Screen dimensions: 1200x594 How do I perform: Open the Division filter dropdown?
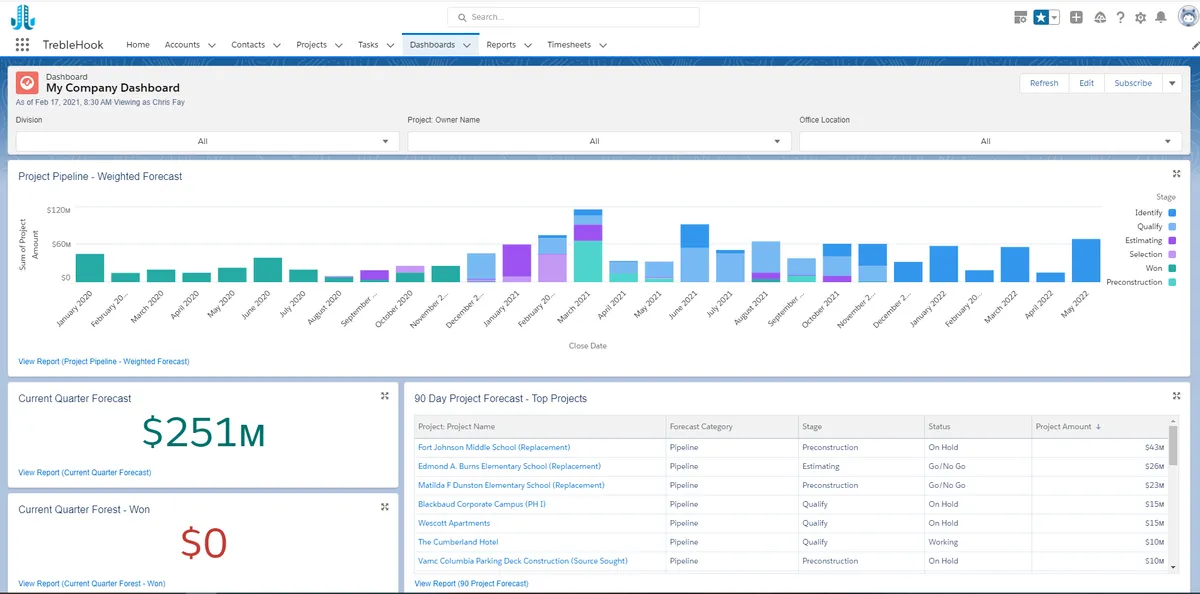click(208, 141)
